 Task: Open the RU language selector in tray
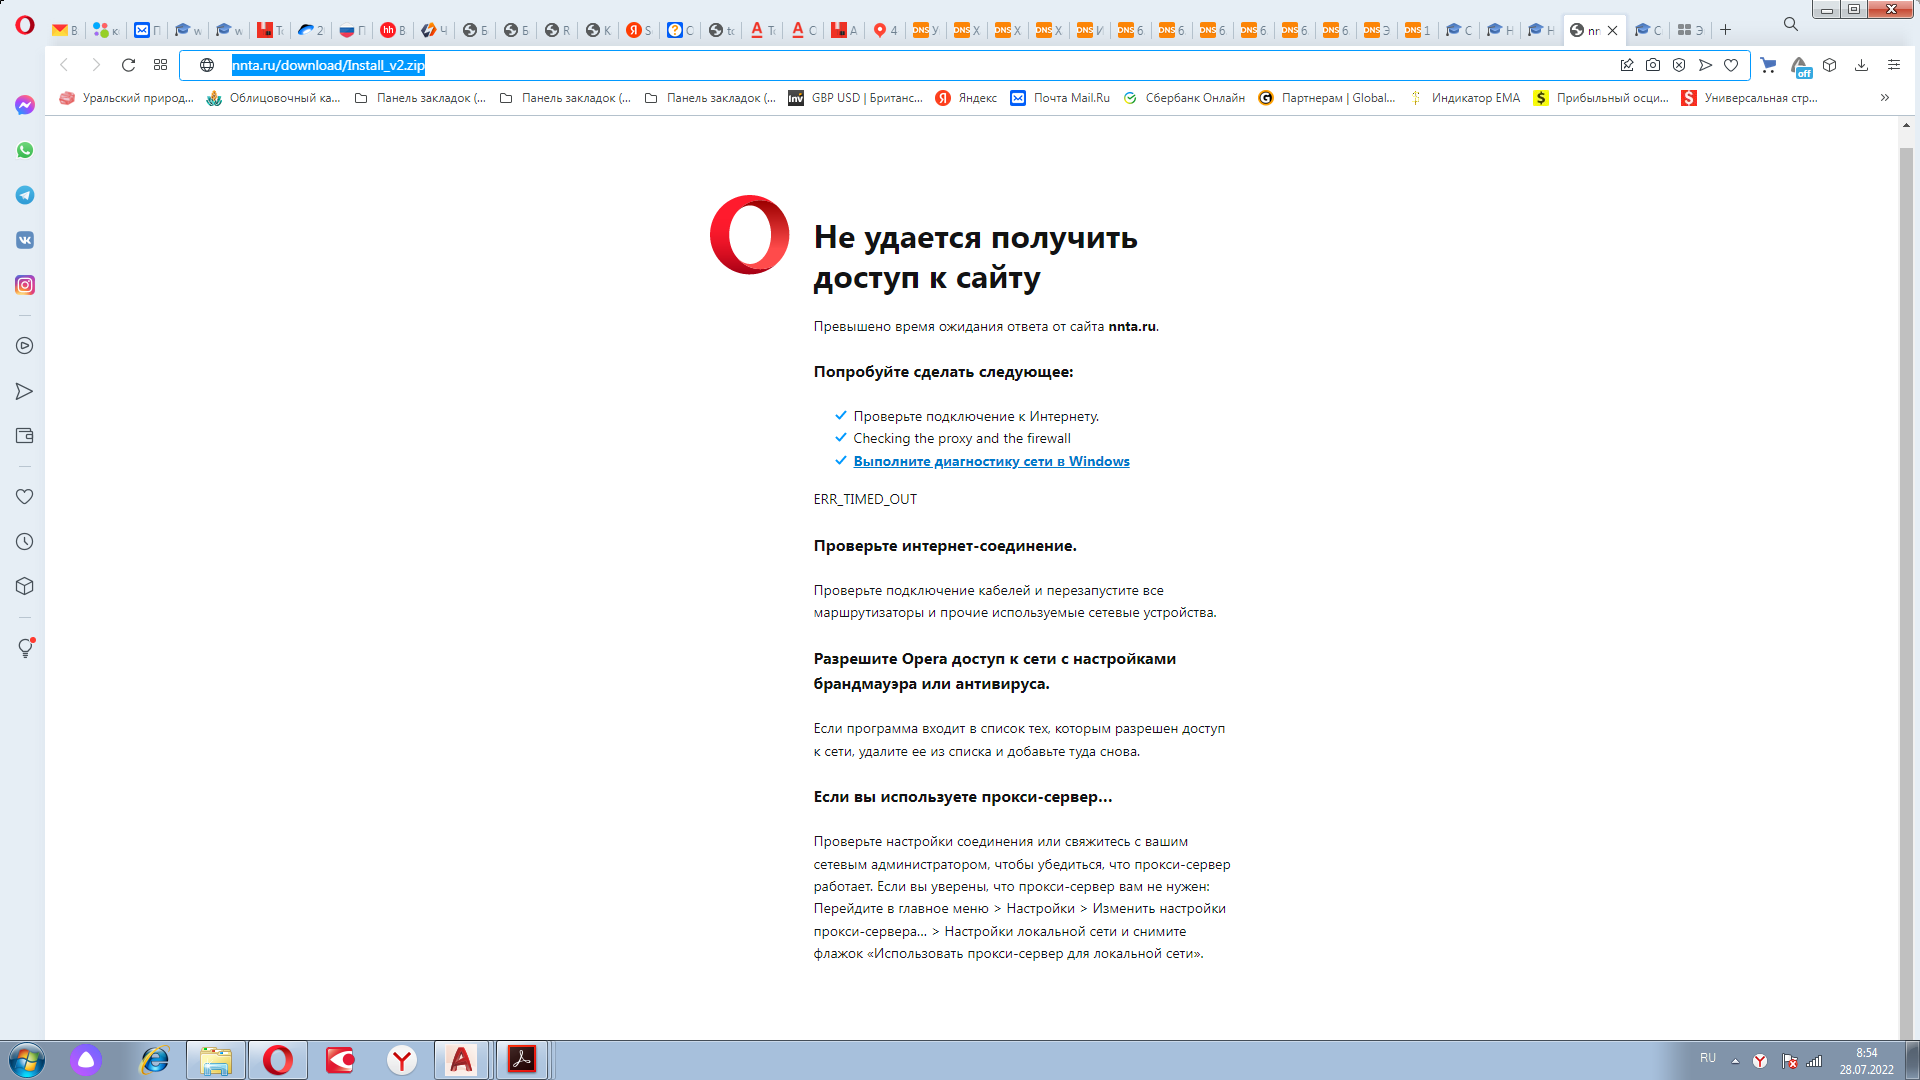[1708, 1058]
